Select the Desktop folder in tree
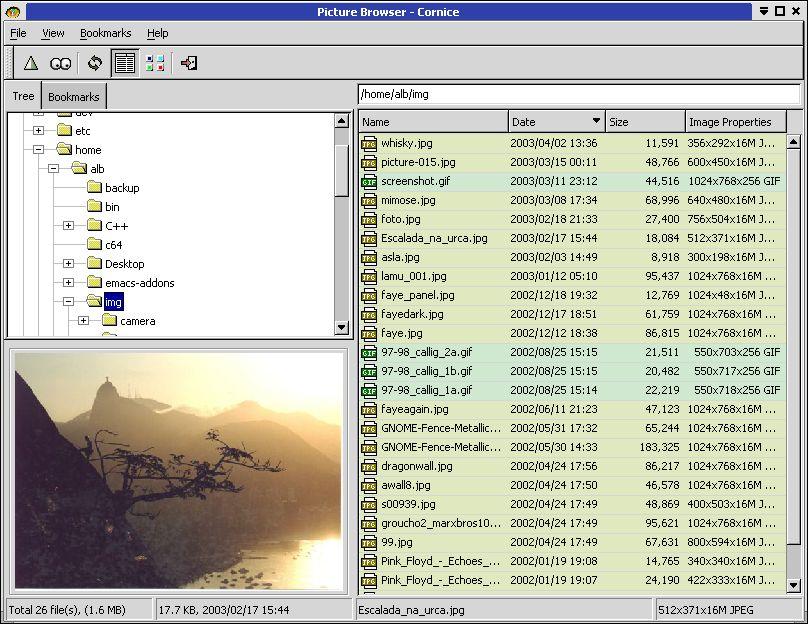 [124, 264]
